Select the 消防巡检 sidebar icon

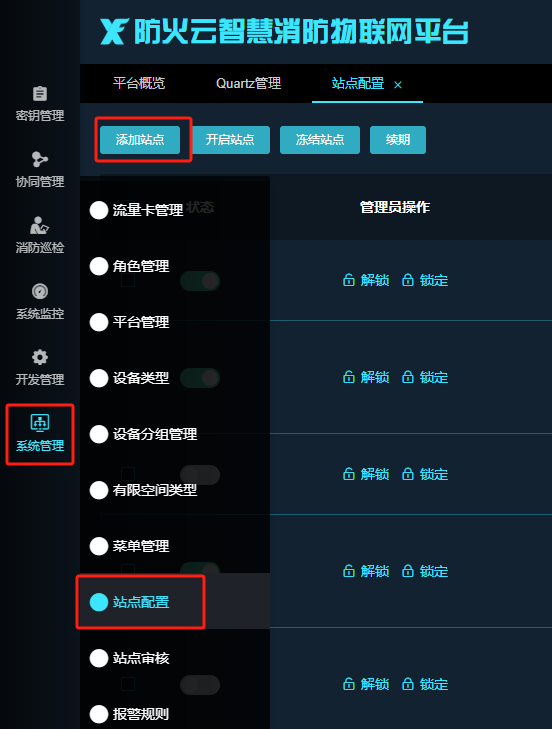[40, 225]
